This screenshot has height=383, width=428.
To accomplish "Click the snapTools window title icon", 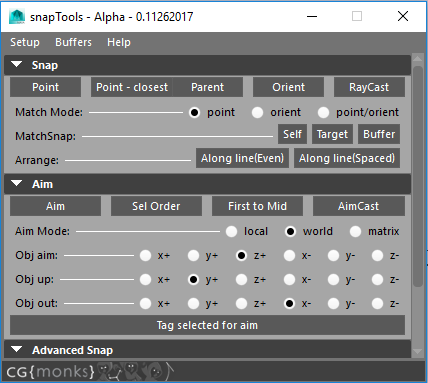I will [17, 17].
